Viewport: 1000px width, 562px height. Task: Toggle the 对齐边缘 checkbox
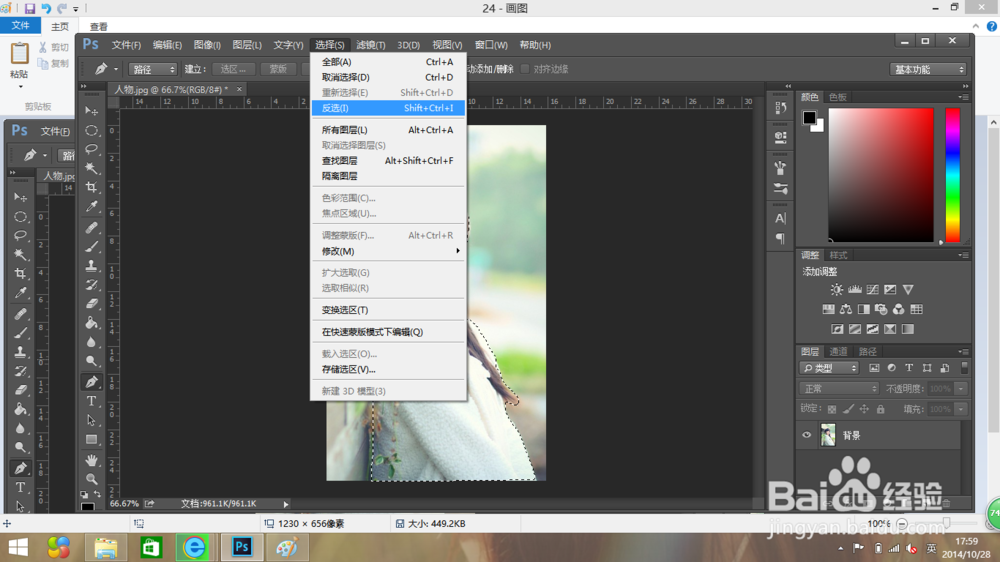(525, 69)
